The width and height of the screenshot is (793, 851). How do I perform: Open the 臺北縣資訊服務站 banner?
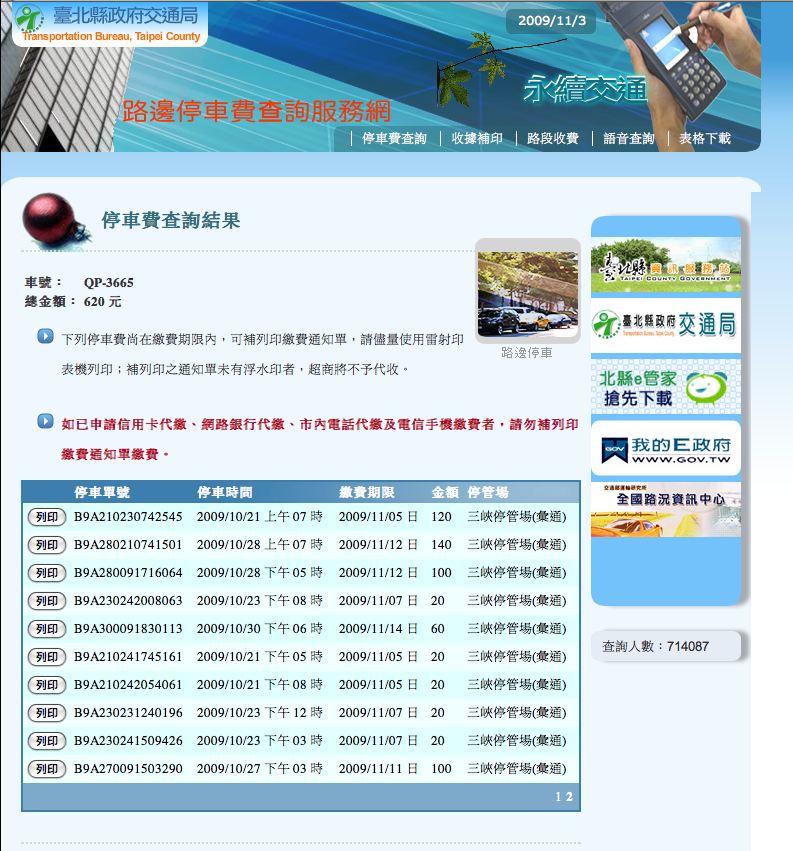click(665, 264)
